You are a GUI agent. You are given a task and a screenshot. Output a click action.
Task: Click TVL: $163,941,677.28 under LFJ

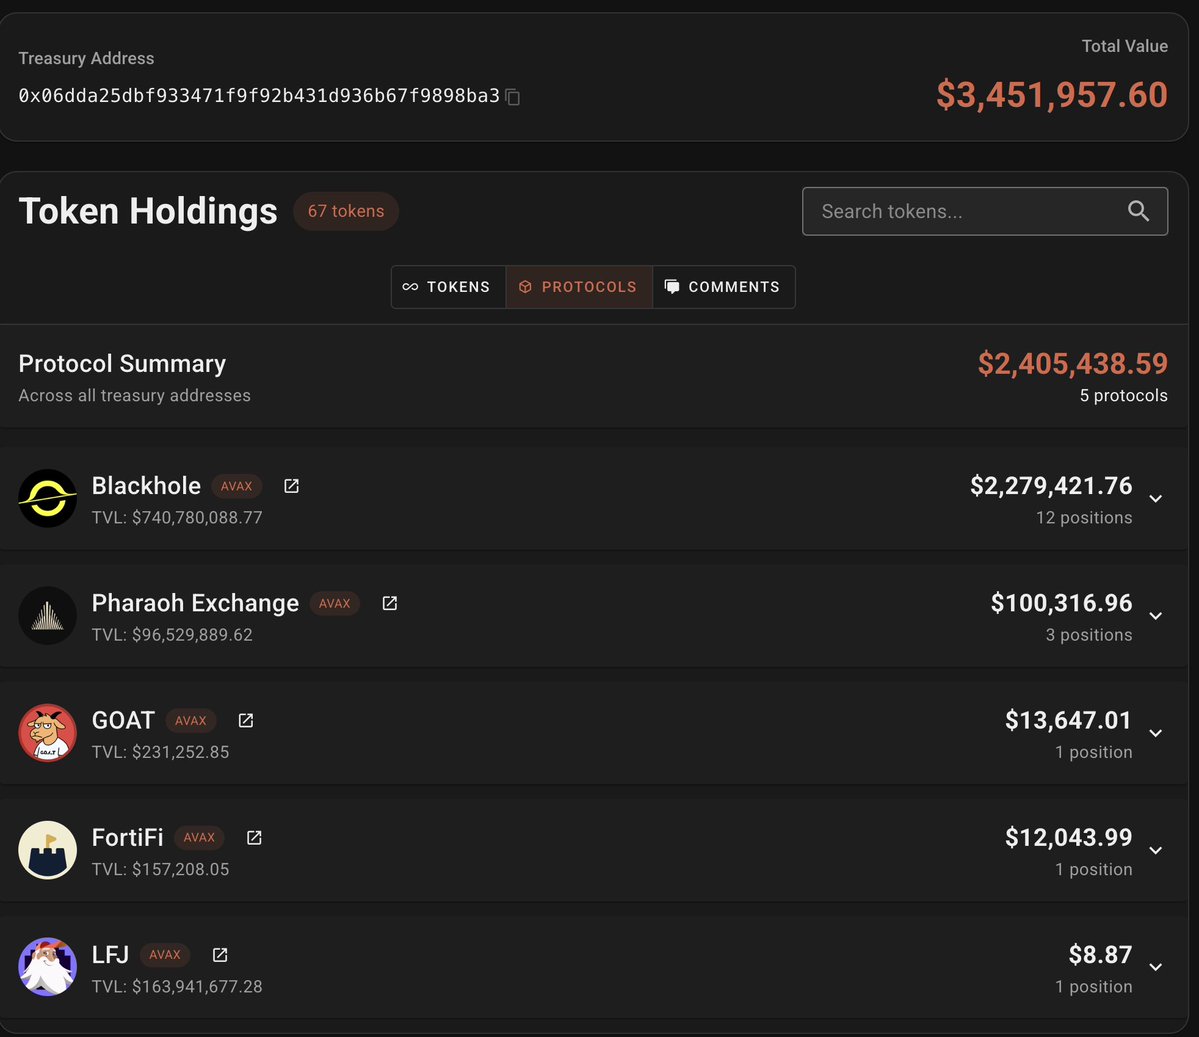[x=177, y=987]
